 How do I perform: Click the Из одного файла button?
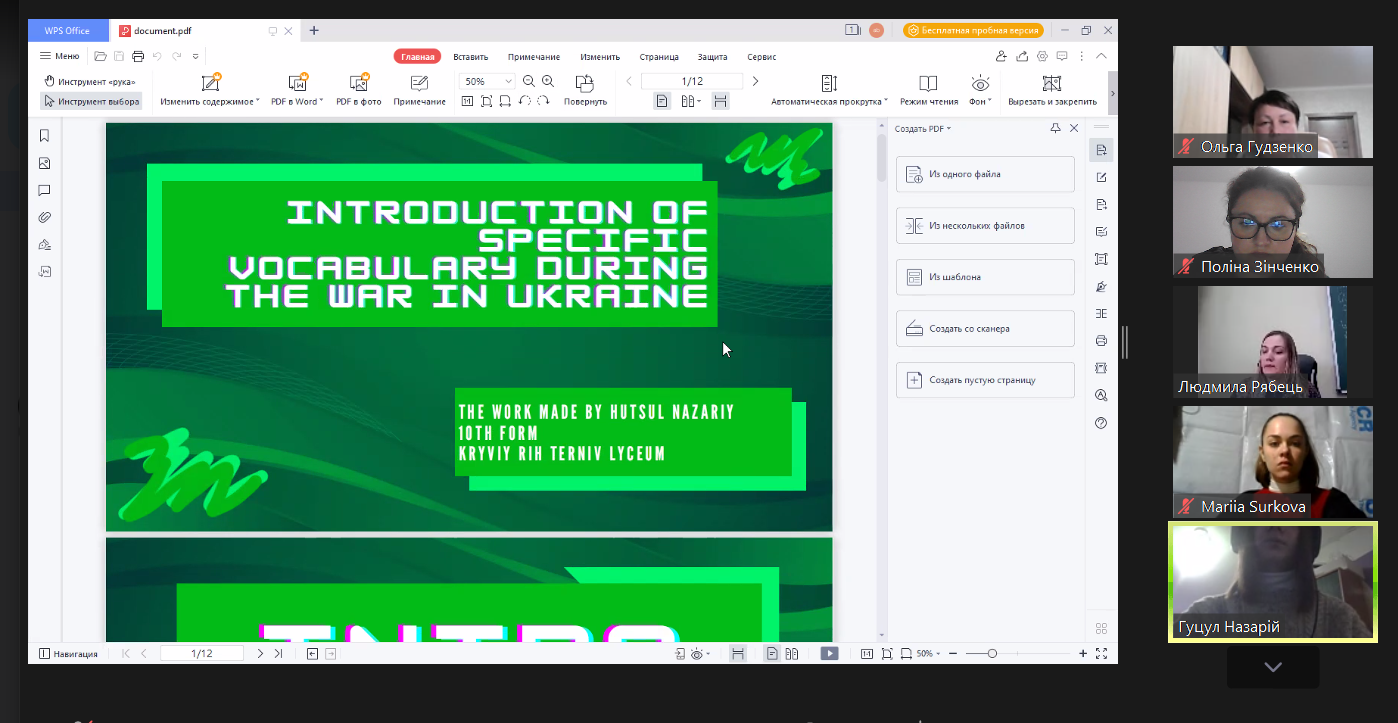coord(985,174)
